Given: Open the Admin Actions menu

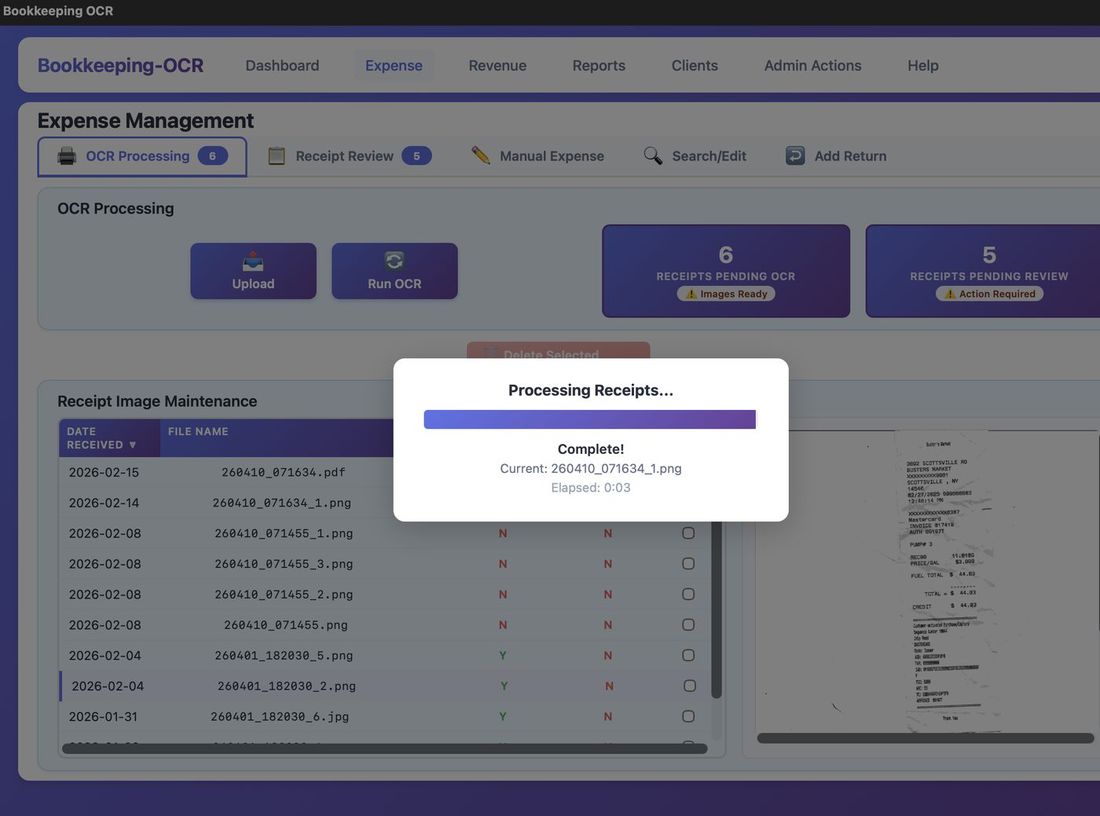Looking at the screenshot, I should (812, 64).
